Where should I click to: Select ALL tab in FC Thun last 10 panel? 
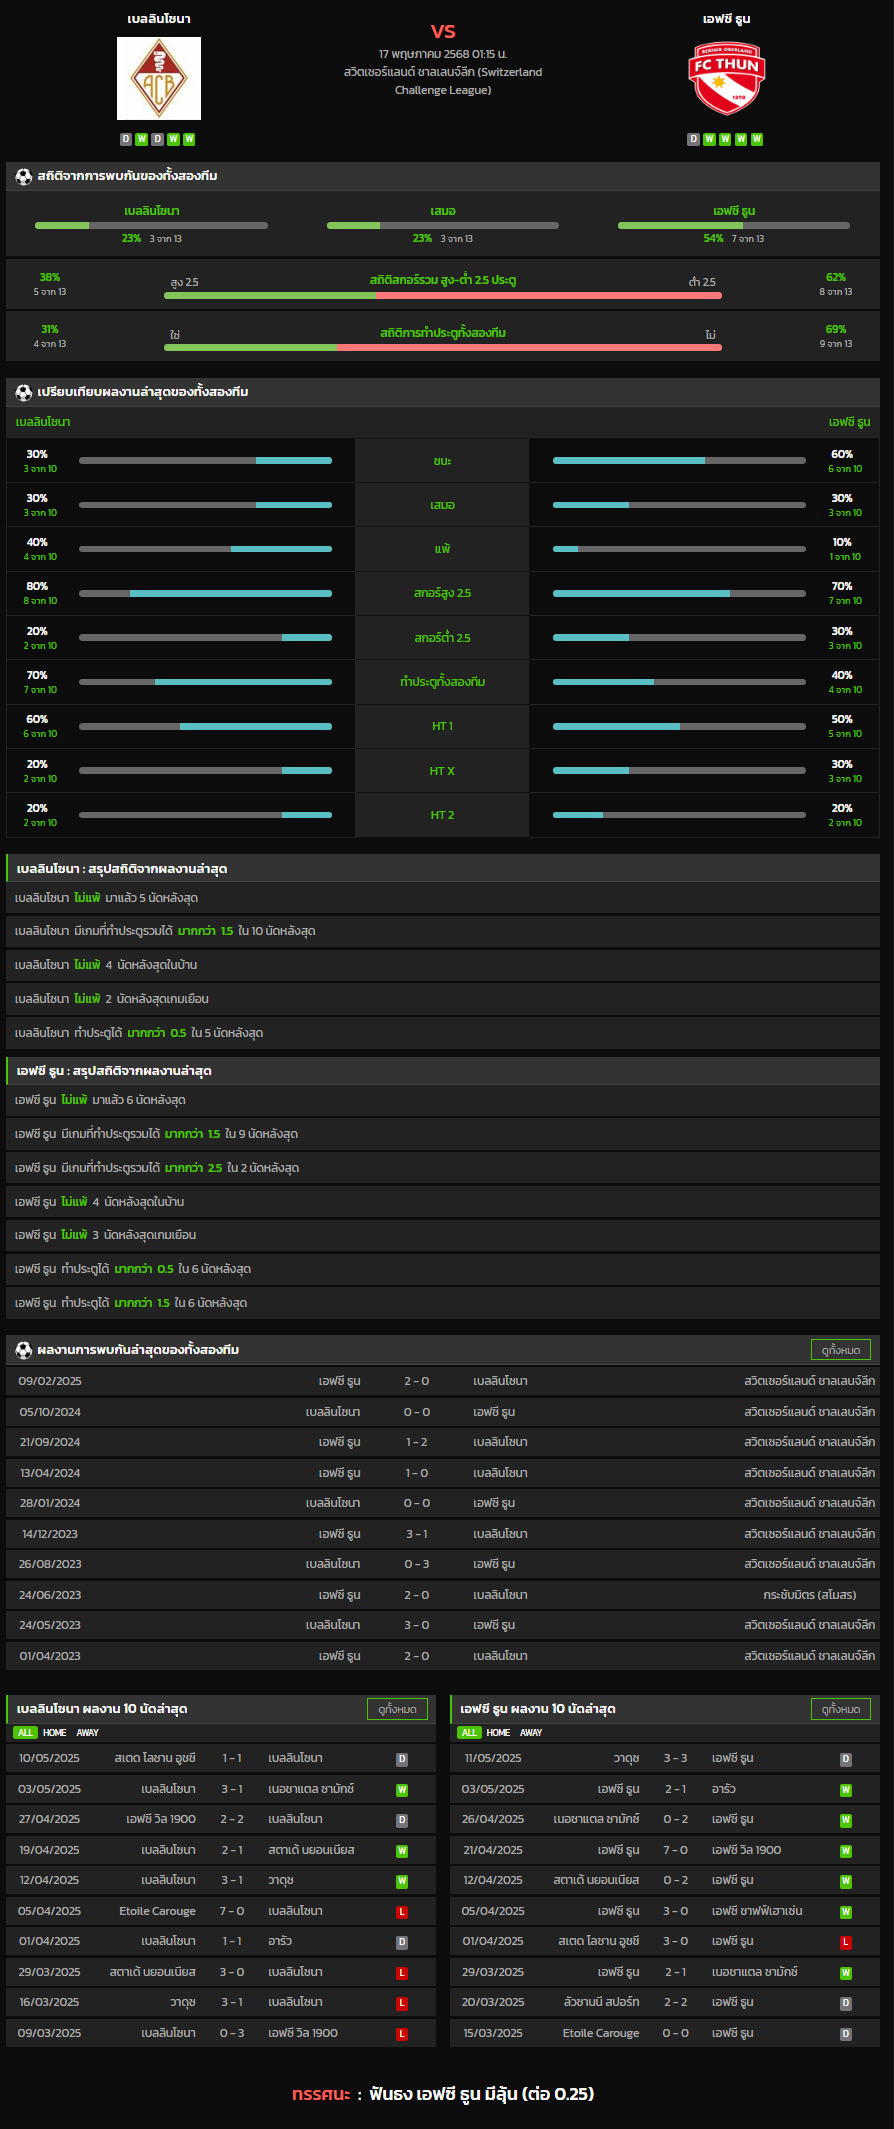[x=469, y=1733]
